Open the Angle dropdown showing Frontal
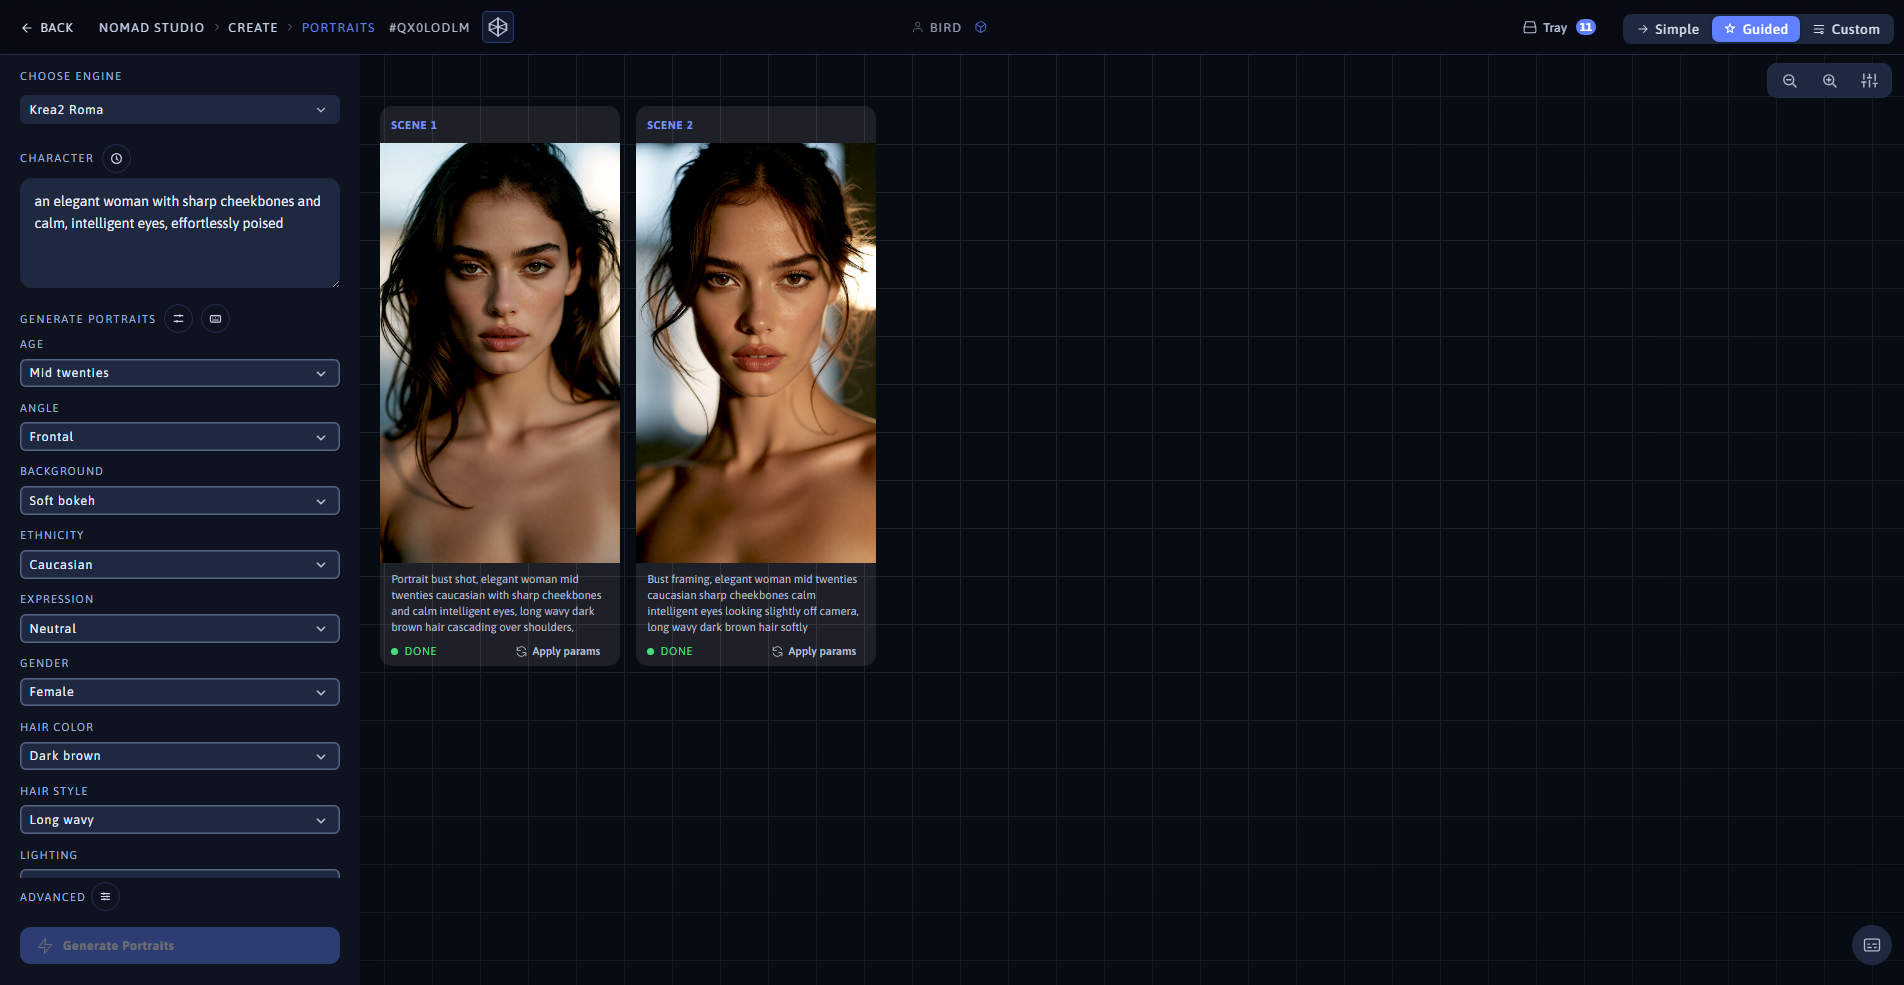This screenshot has height=985, width=1904. pos(180,437)
